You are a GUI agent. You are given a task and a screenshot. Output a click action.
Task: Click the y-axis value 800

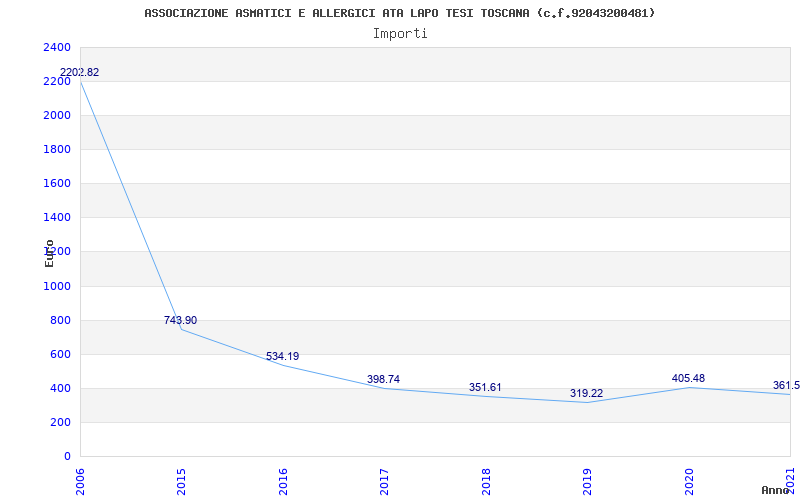pos(61,321)
